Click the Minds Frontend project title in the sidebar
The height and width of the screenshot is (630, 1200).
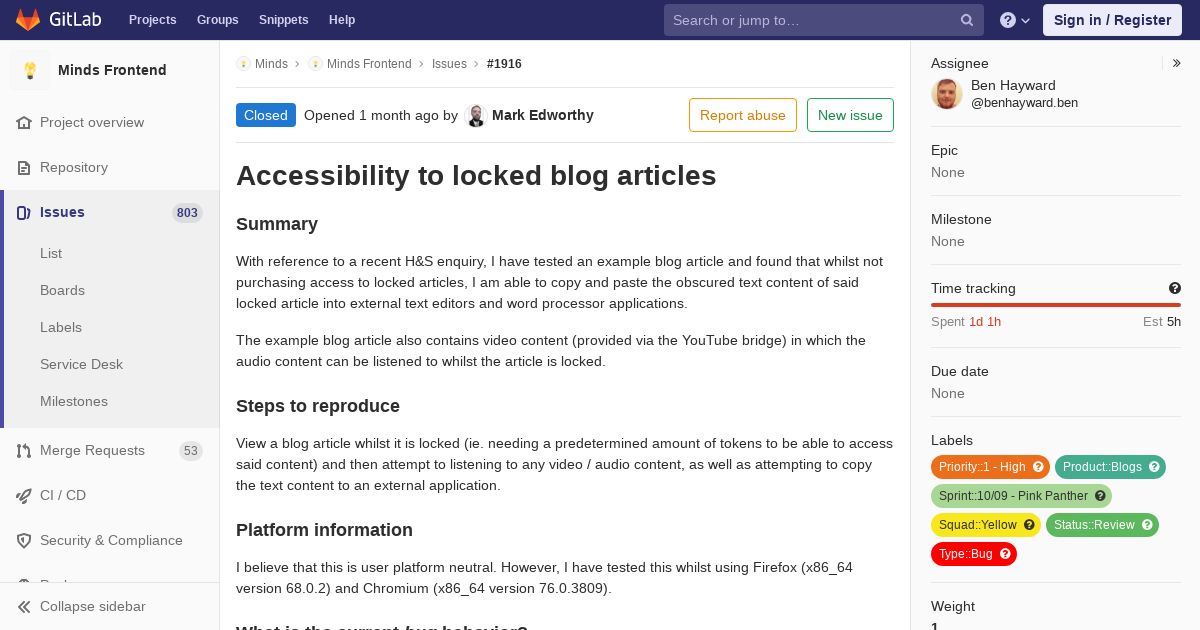coord(112,70)
